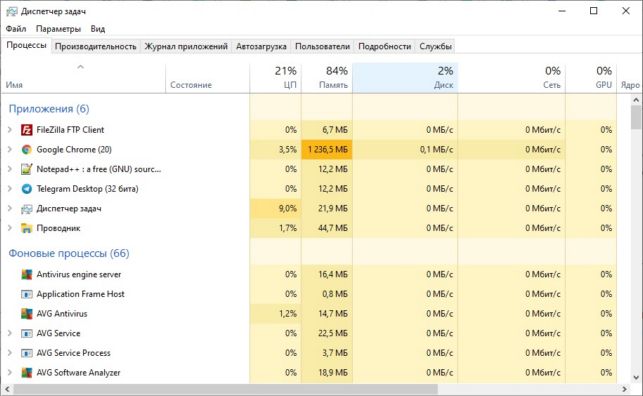
Task: Select the Процессы tab
Action: [26, 45]
